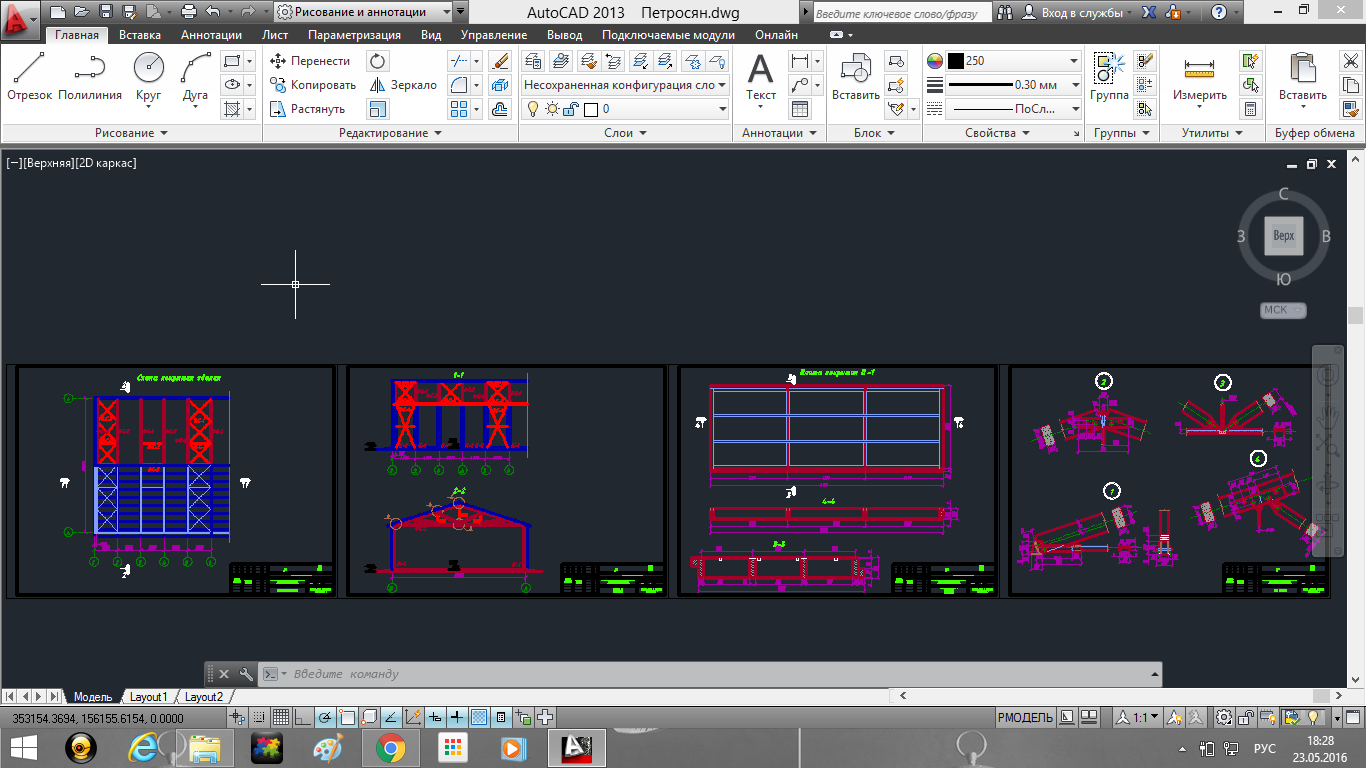
Task: Expand the Слои panel
Action: pyautogui.click(x=626, y=133)
